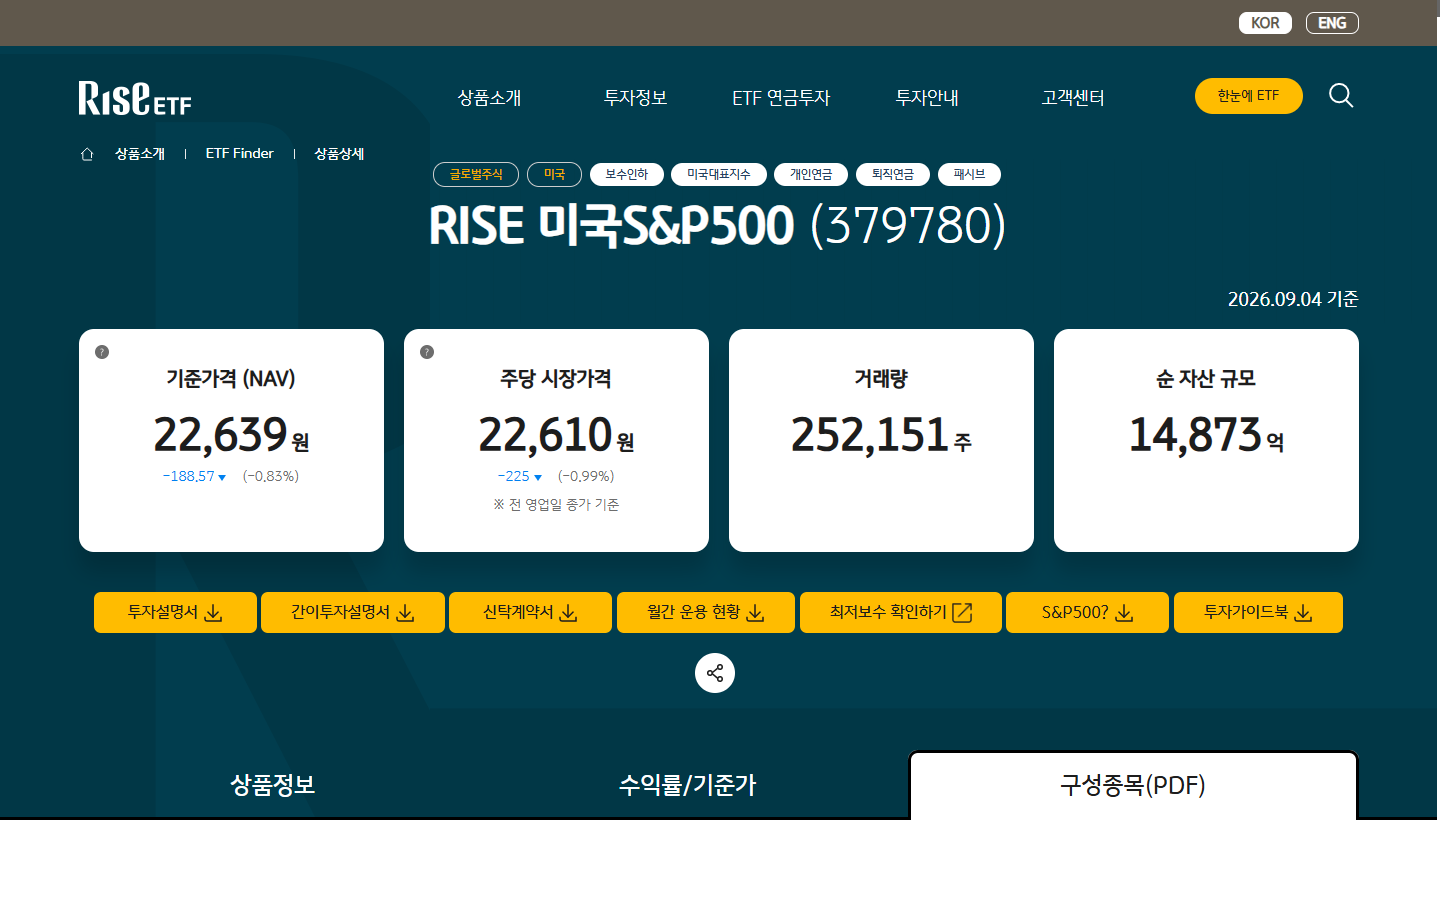Click the RISE 미국S&P500 (379780) title
Image resolution: width=1440 pixels, height=900 pixels.
[717, 225]
